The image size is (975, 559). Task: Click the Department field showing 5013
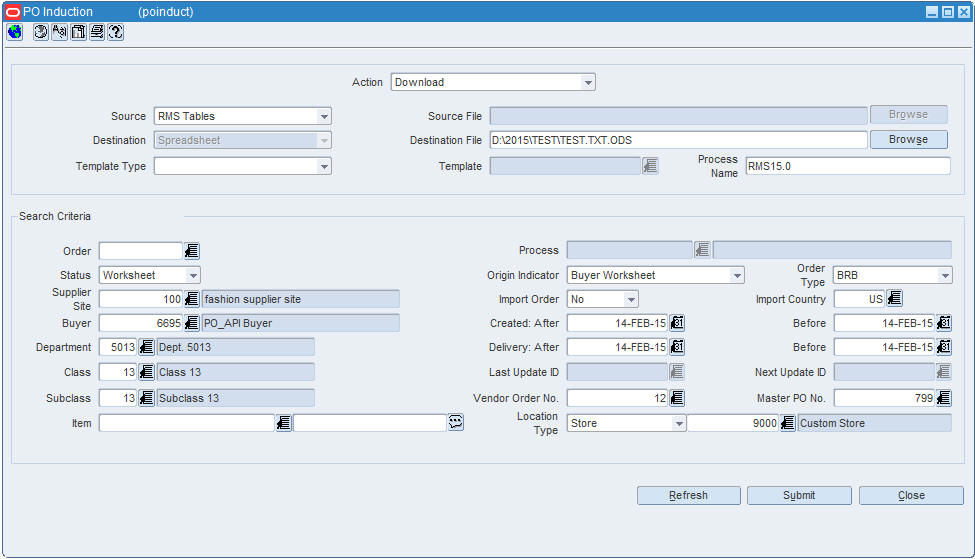click(x=118, y=347)
